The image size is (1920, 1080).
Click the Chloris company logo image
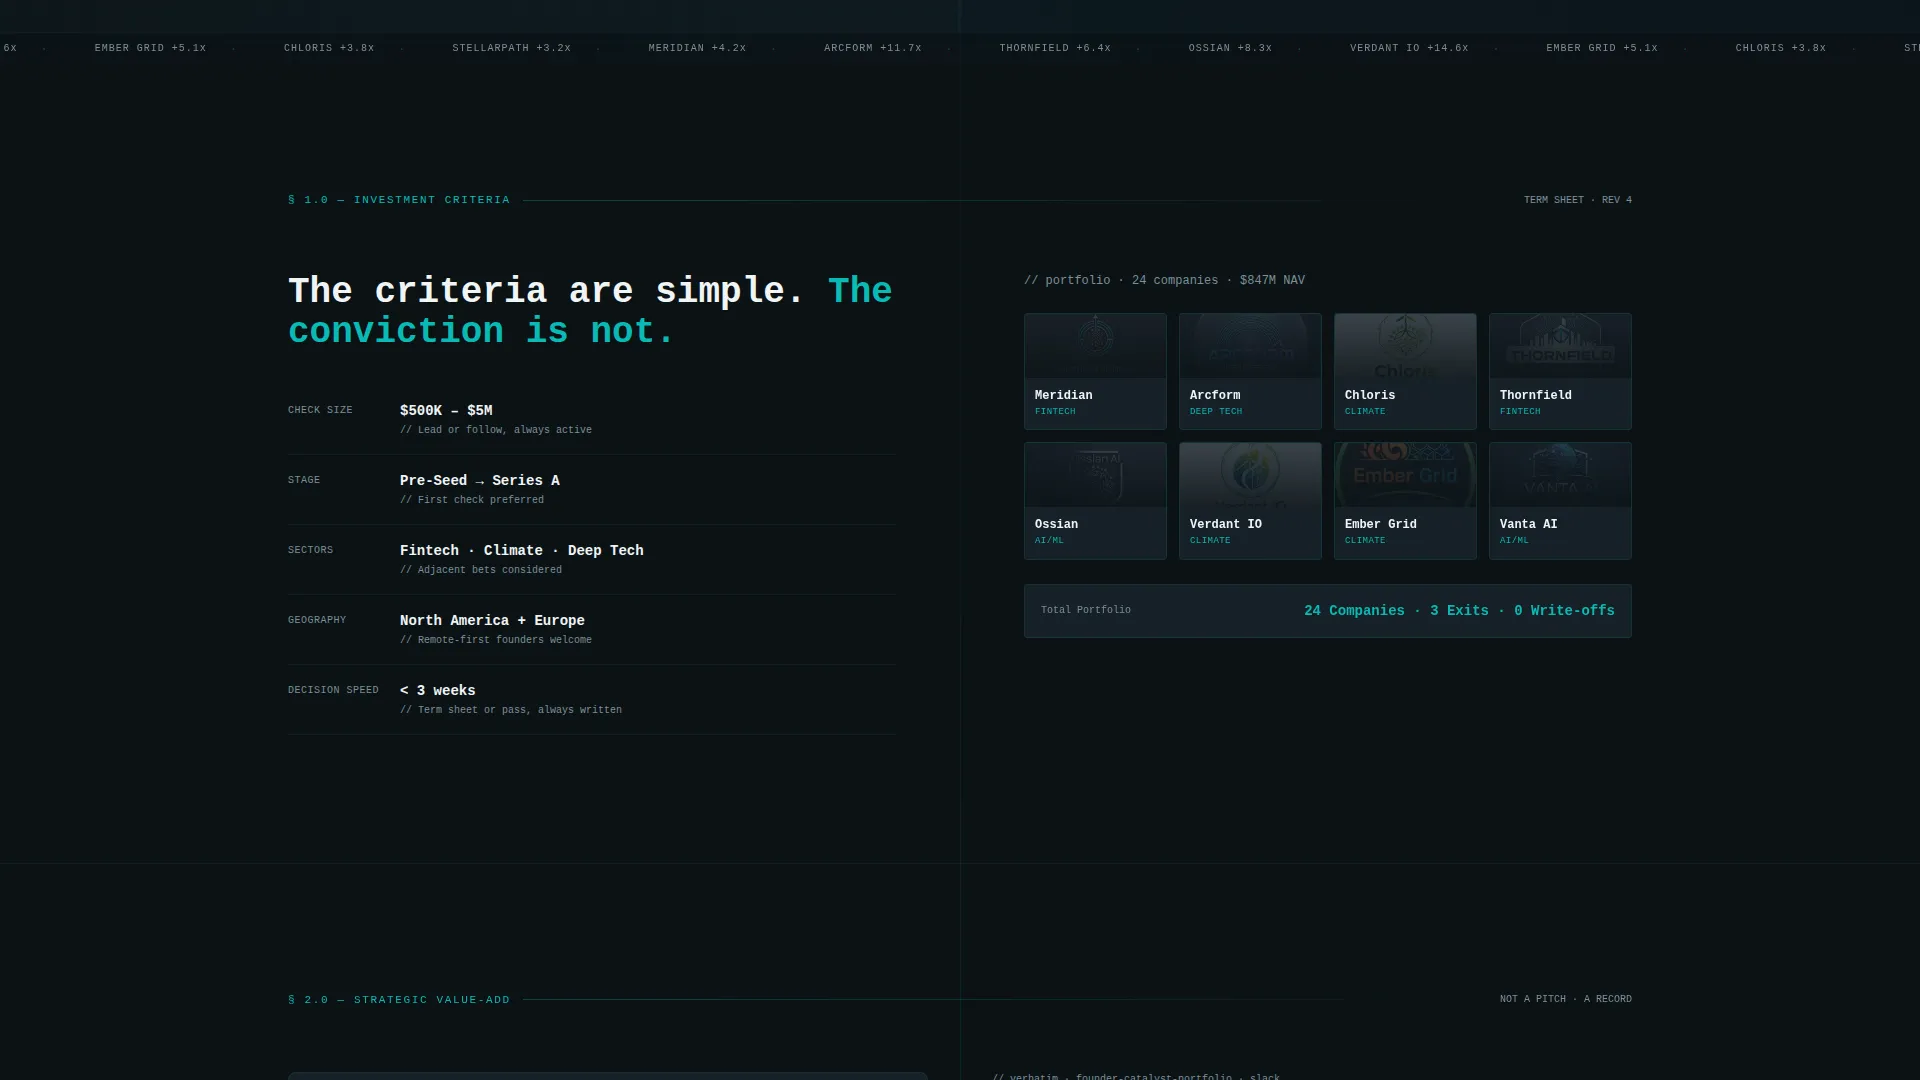pos(1405,346)
